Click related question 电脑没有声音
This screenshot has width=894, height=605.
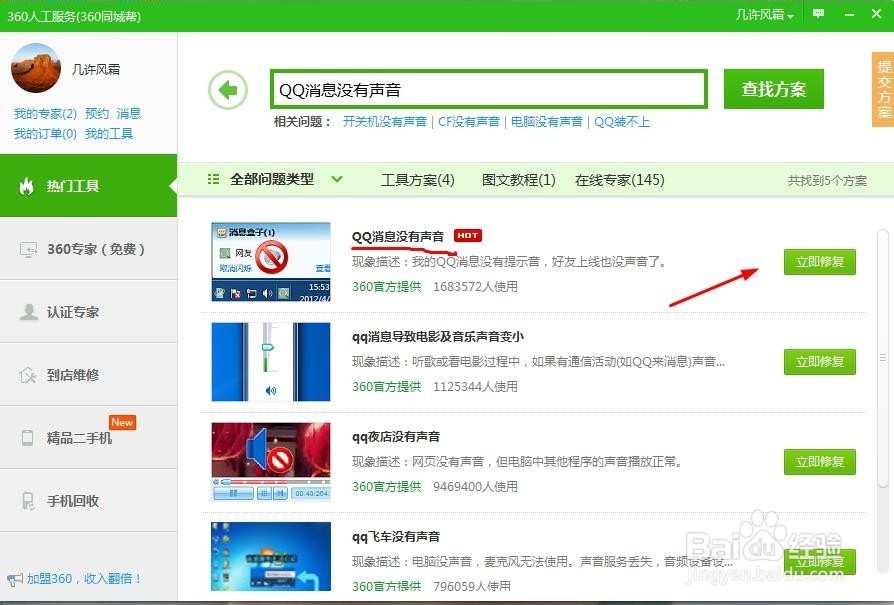click(x=546, y=121)
